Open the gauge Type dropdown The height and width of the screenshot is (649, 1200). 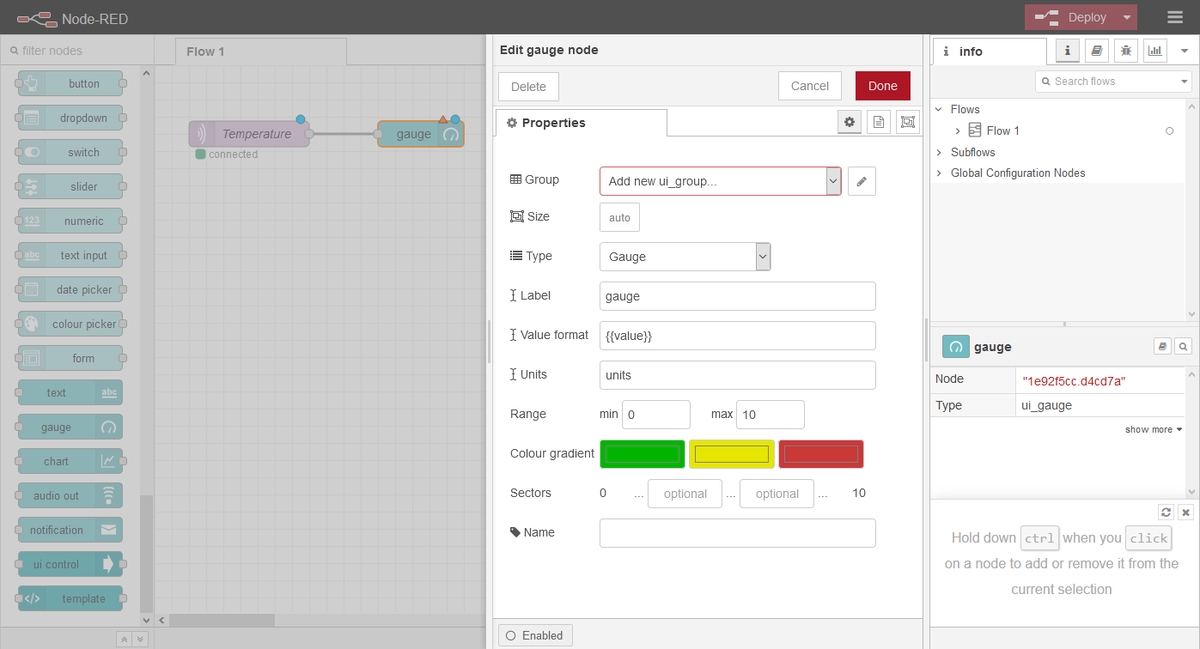click(x=685, y=256)
